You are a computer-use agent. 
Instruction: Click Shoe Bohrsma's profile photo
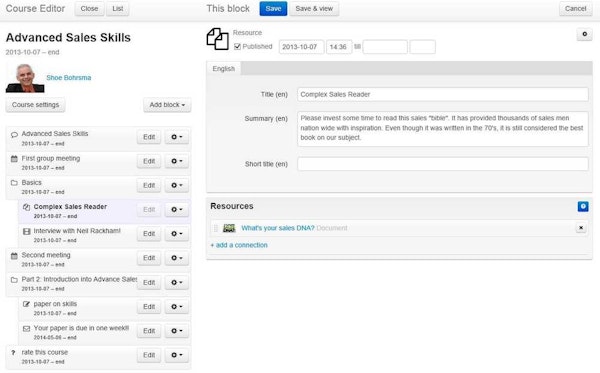(x=25, y=78)
